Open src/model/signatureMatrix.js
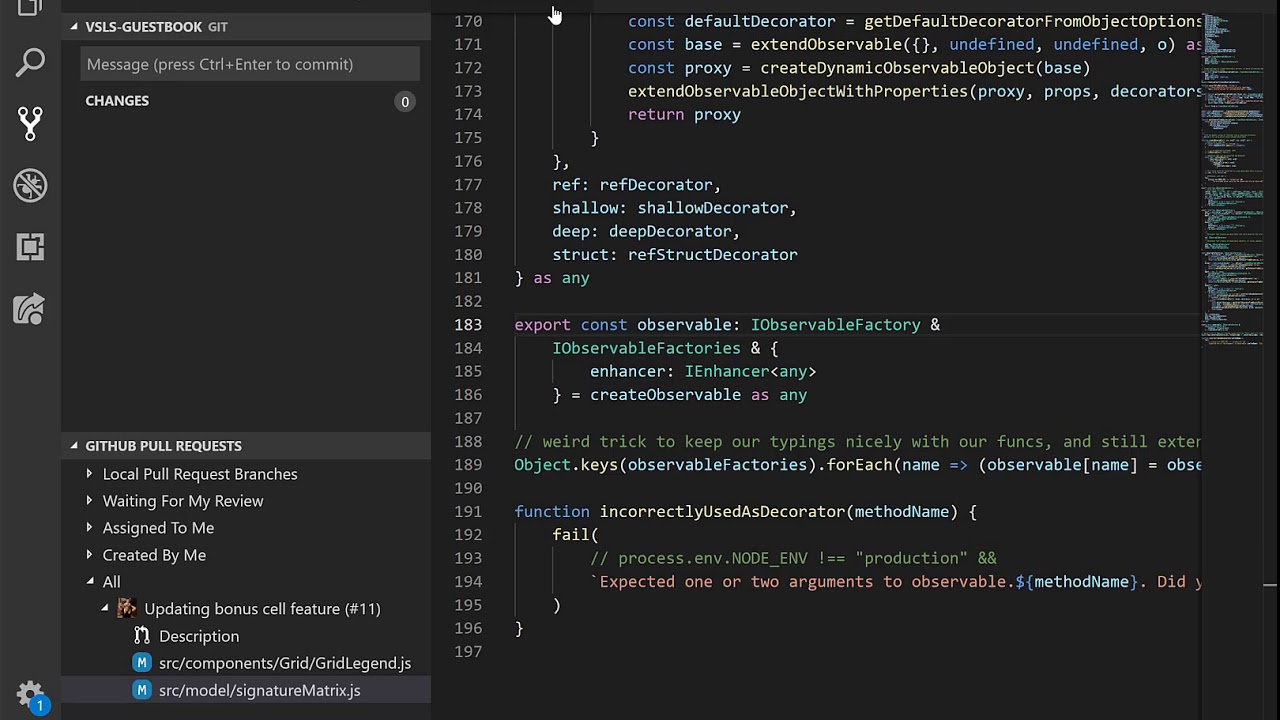Viewport: 1280px width, 720px height. click(x=259, y=690)
